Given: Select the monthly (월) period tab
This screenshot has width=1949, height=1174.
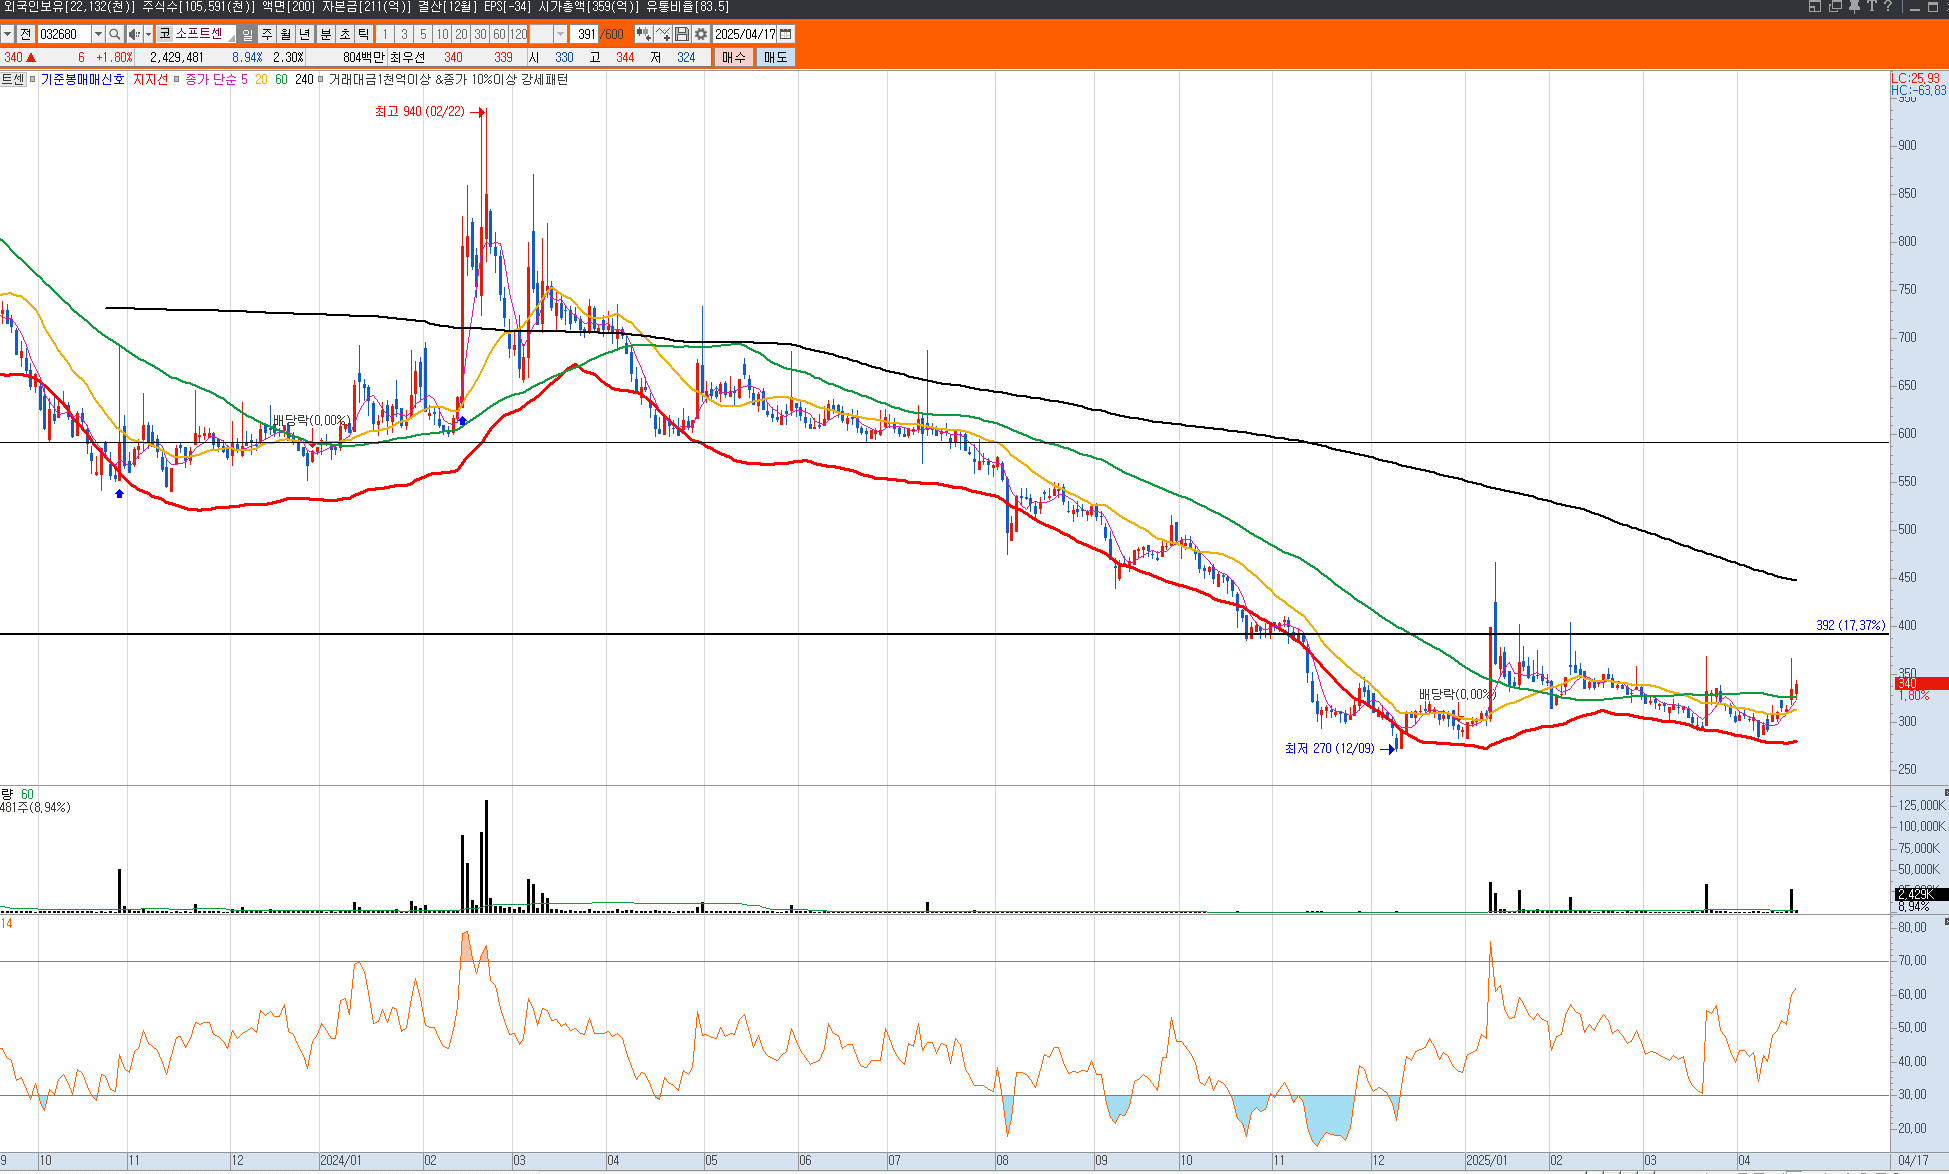Looking at the screenshot, I should point(286,34).
